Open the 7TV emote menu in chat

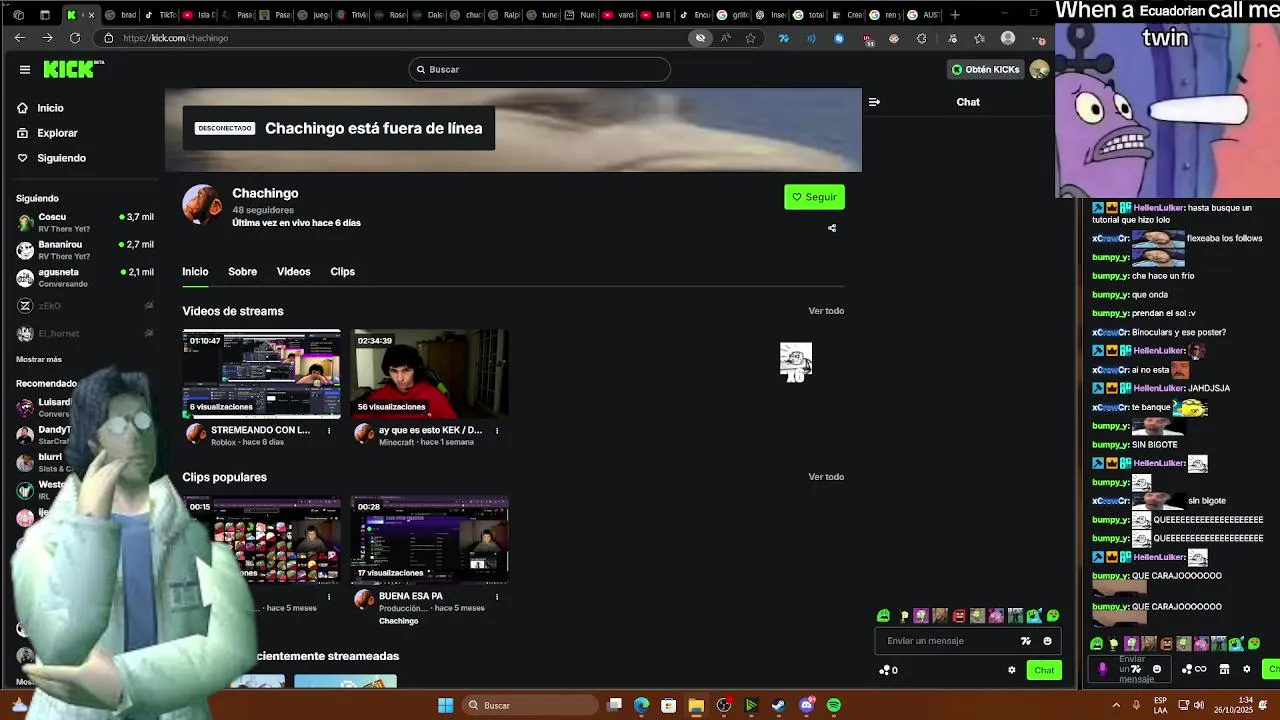pos(1025,641)
